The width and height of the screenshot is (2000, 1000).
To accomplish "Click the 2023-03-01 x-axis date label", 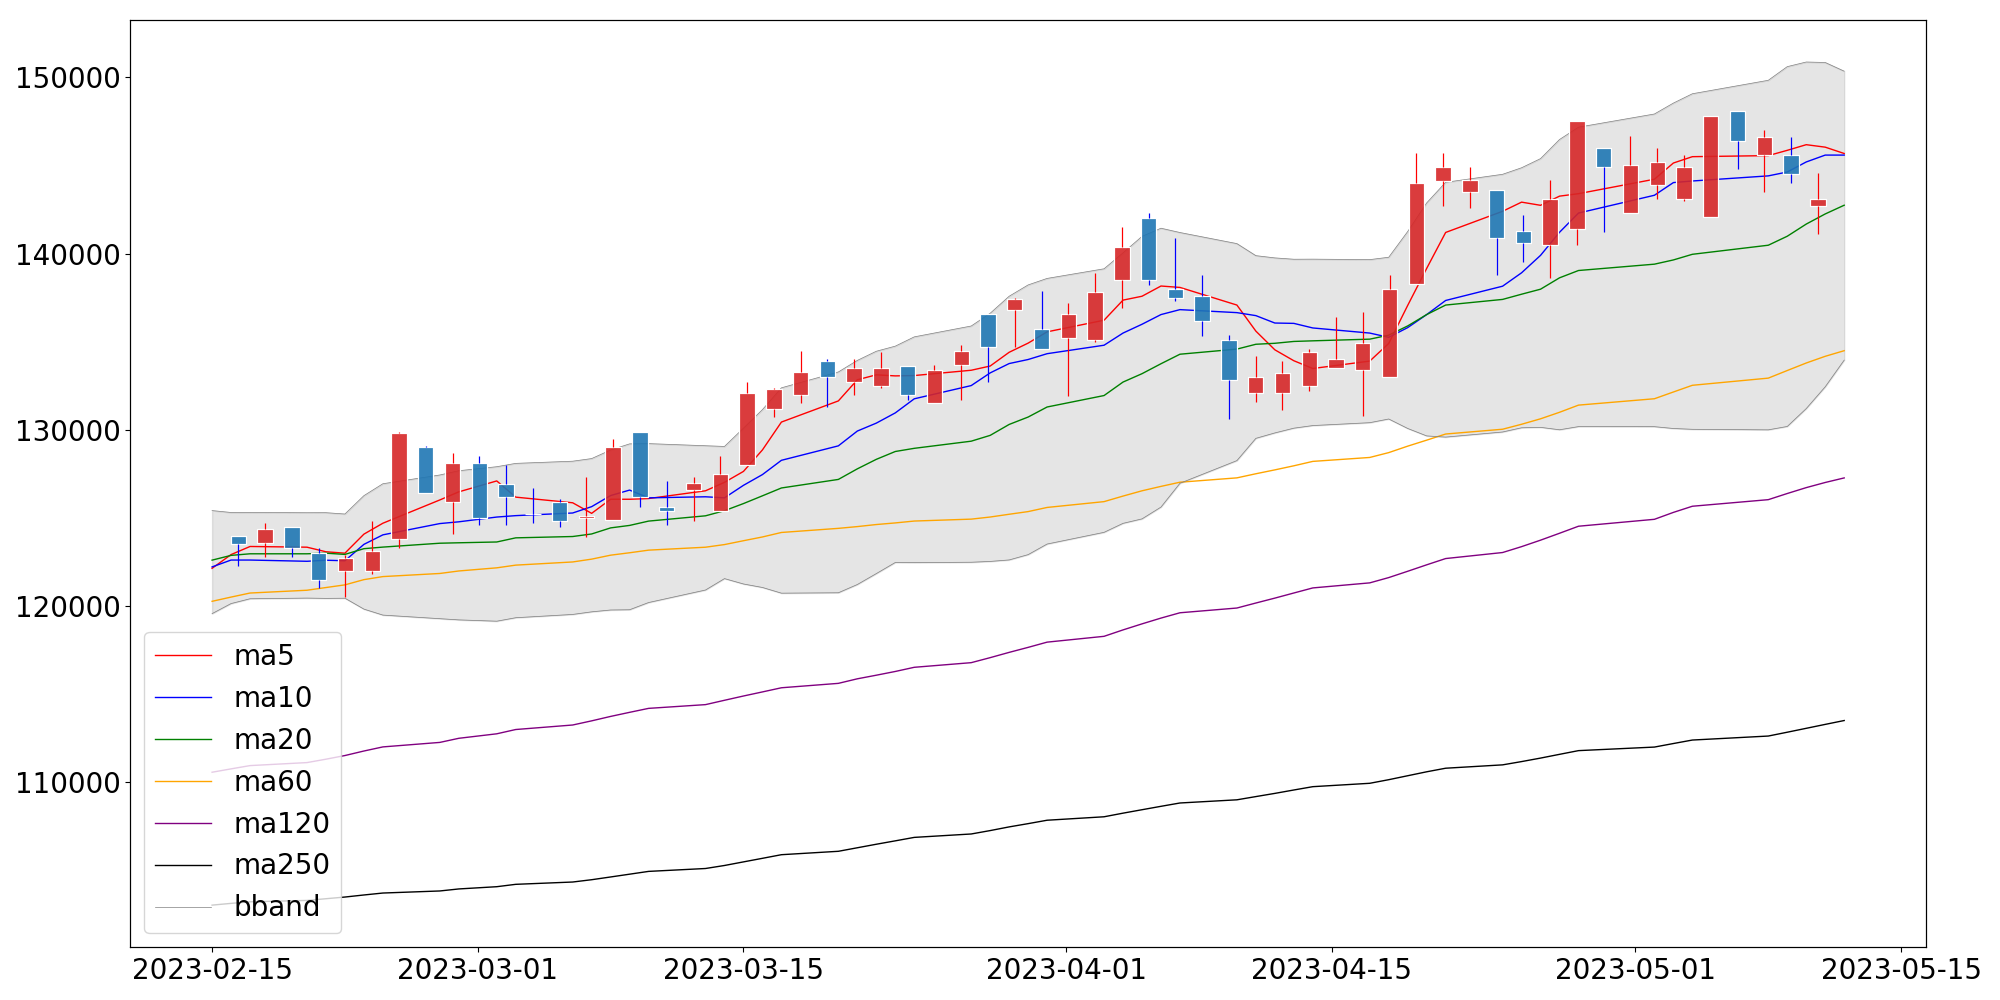I will (x=478, y=970).
